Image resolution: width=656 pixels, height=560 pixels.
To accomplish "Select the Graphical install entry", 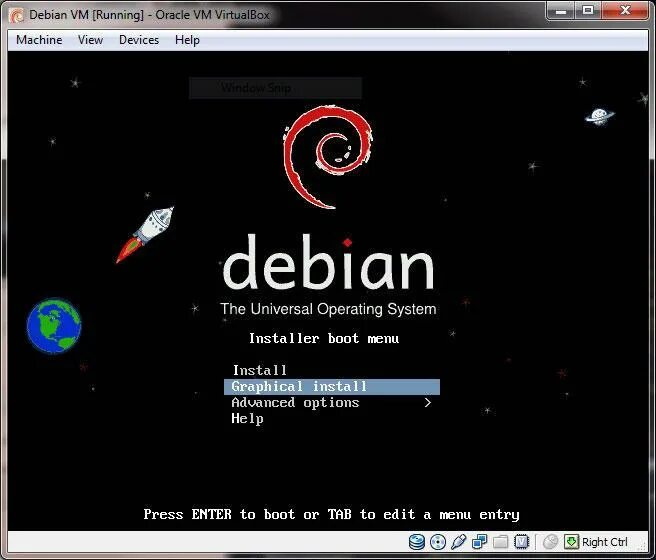I will pyautogui.click(x=332, y=386).
